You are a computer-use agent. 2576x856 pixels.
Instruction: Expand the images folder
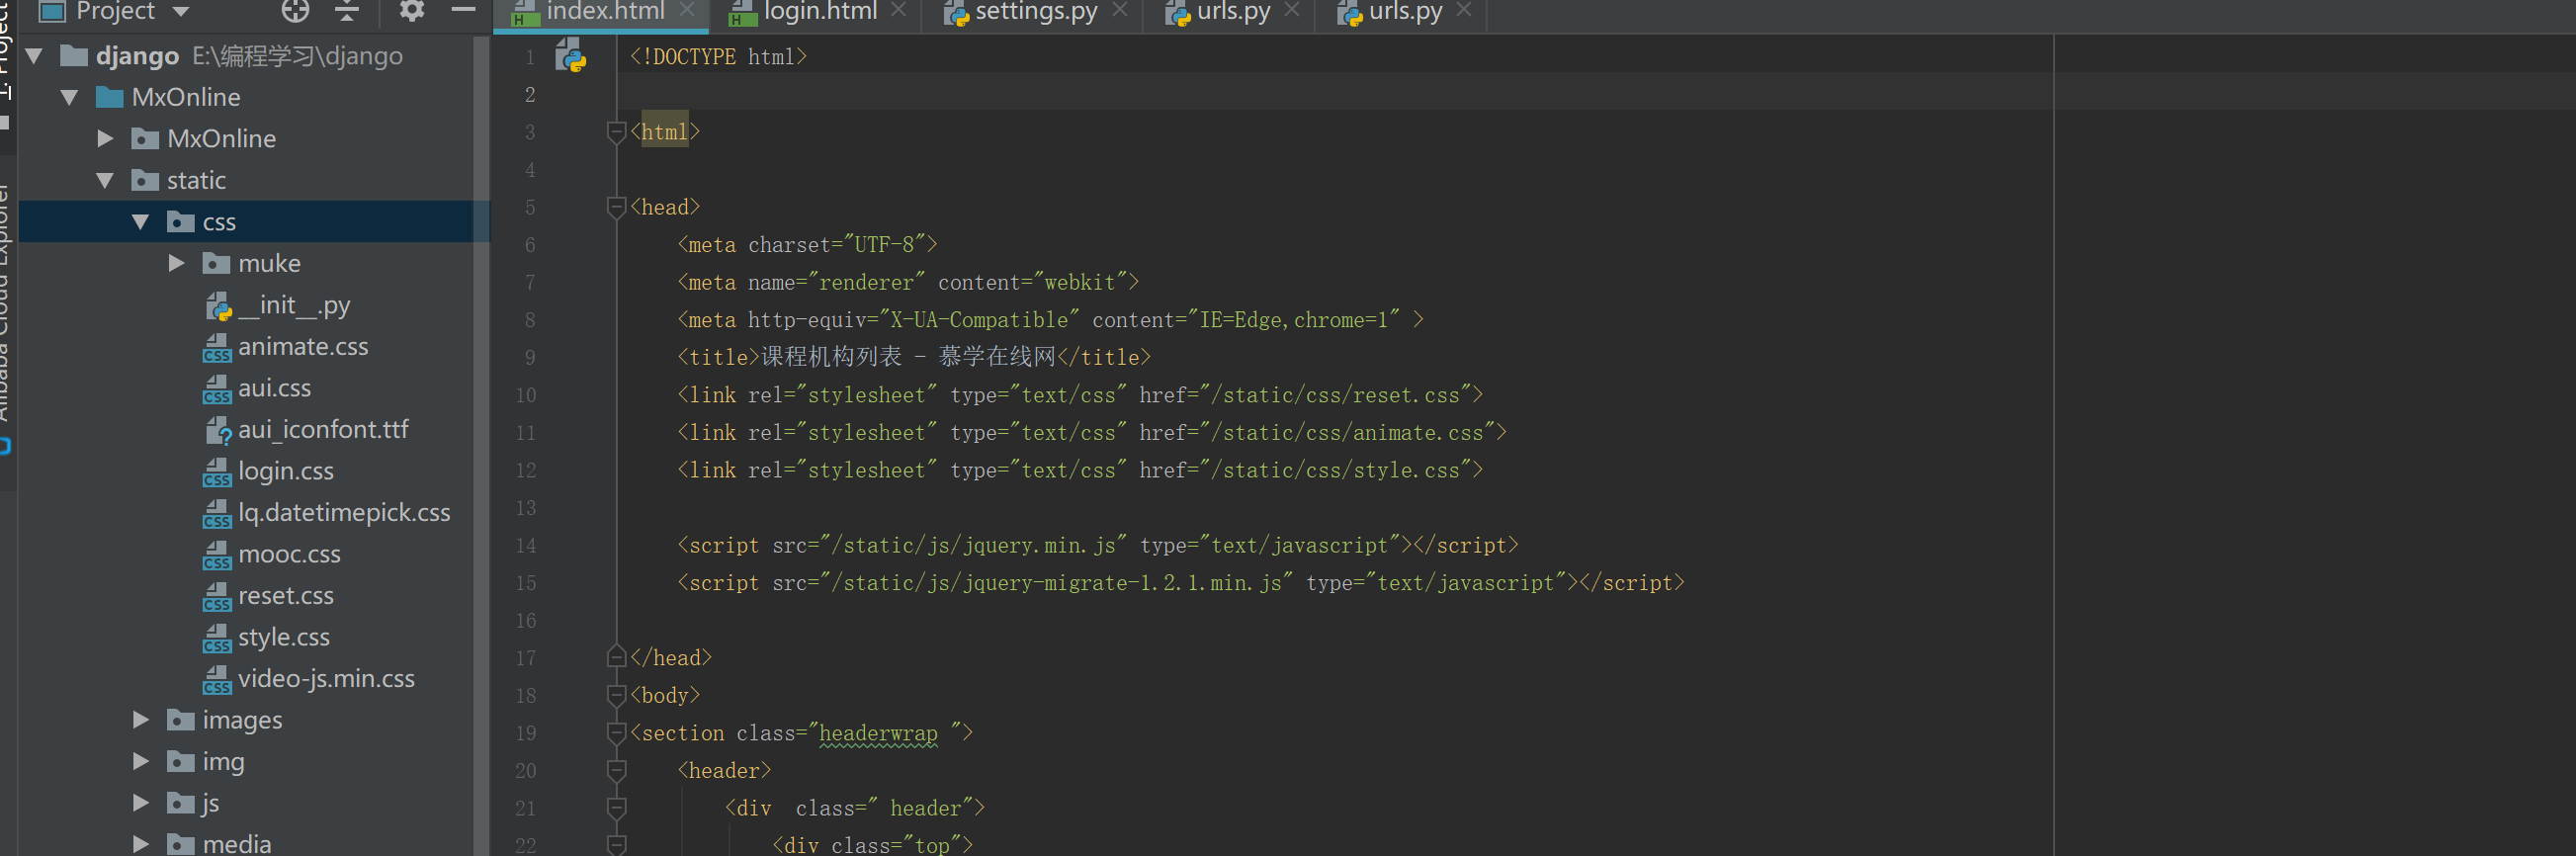141,721
